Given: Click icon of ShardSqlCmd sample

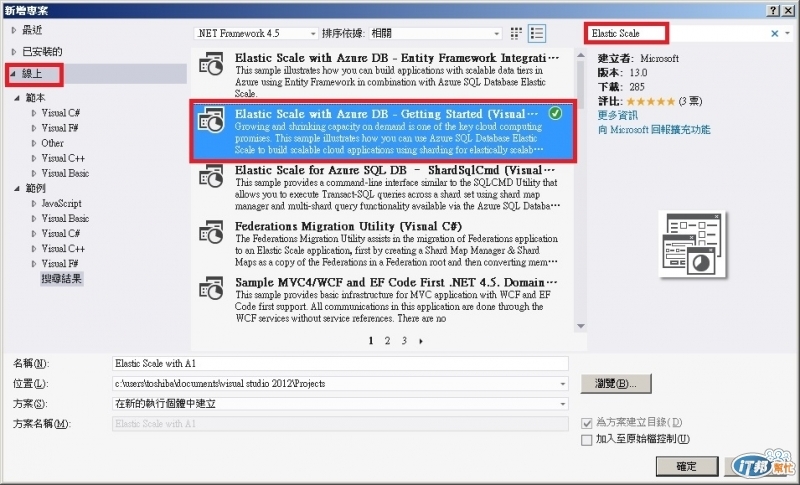Looking at the screenshot, I should coord(211,176).
